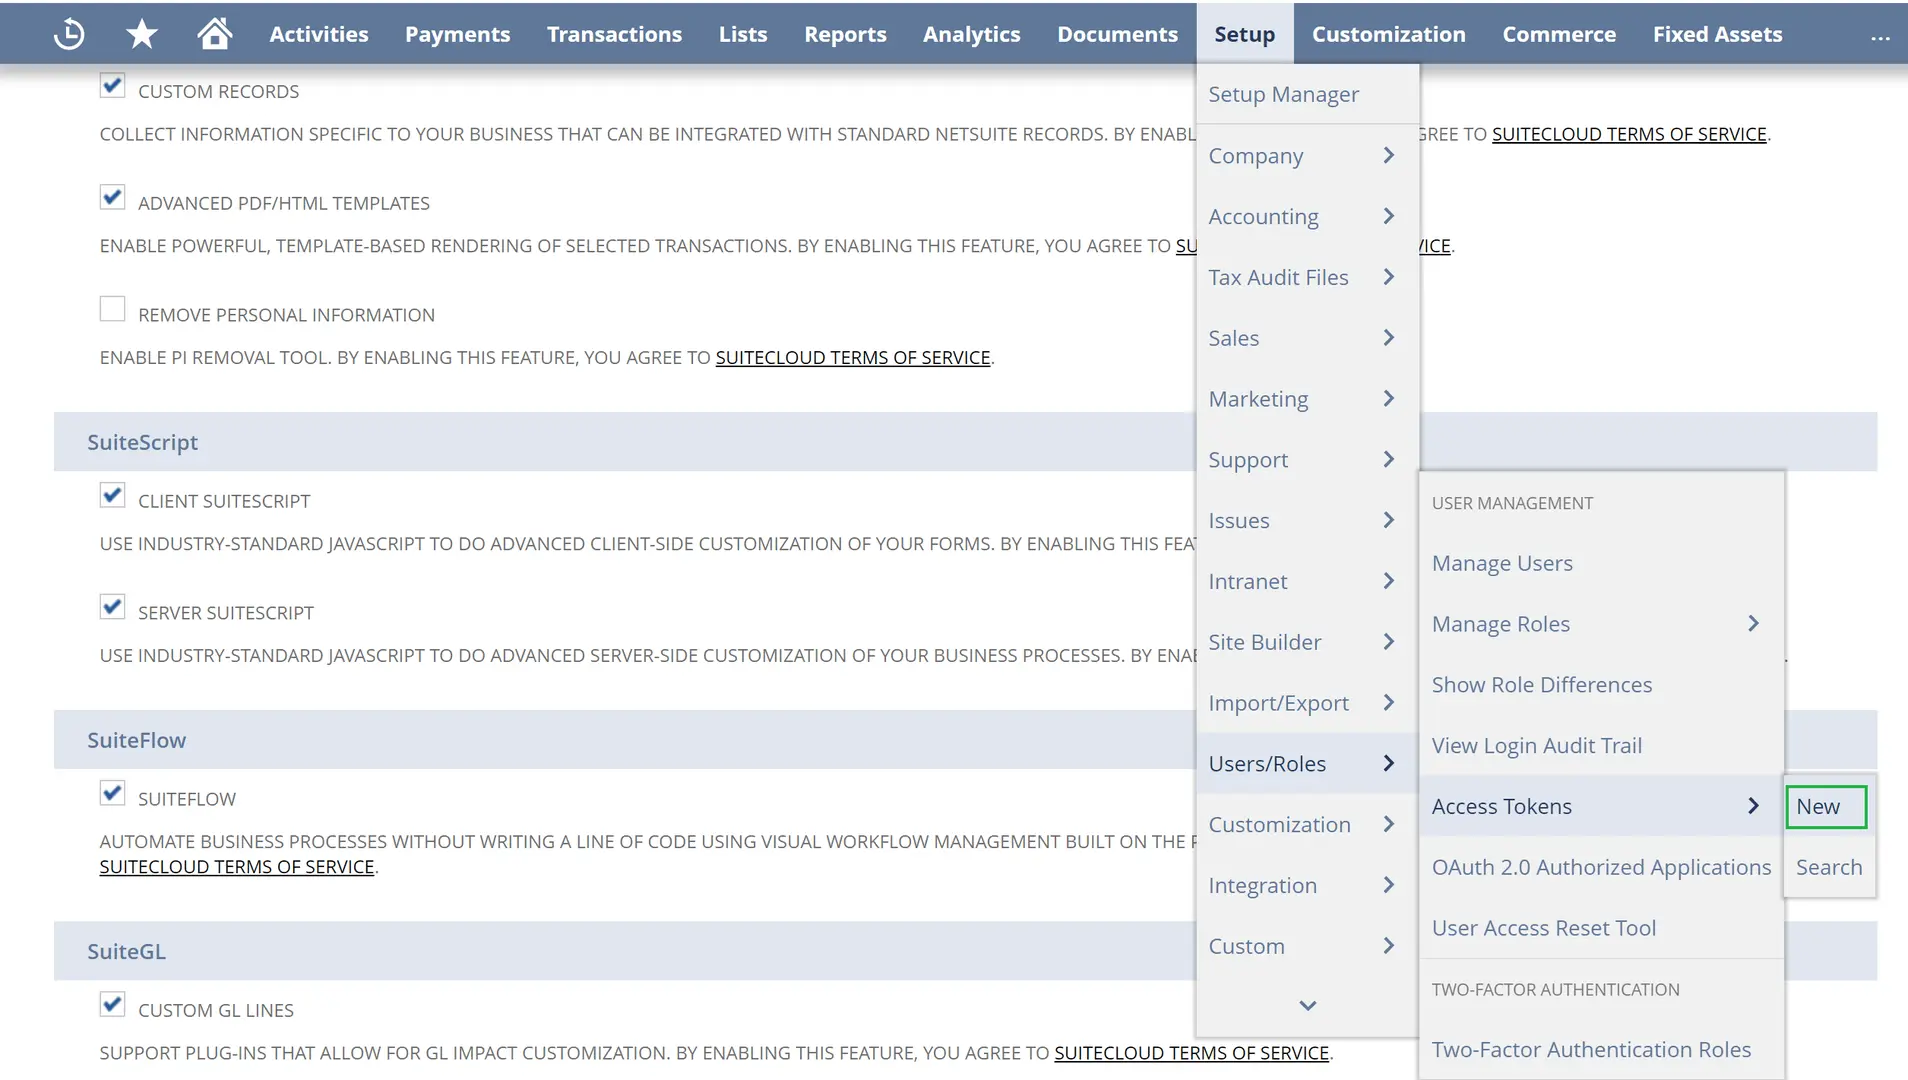Click the SuiteFlow section header
The image size is (1908, 1080).
coord(136,740)
